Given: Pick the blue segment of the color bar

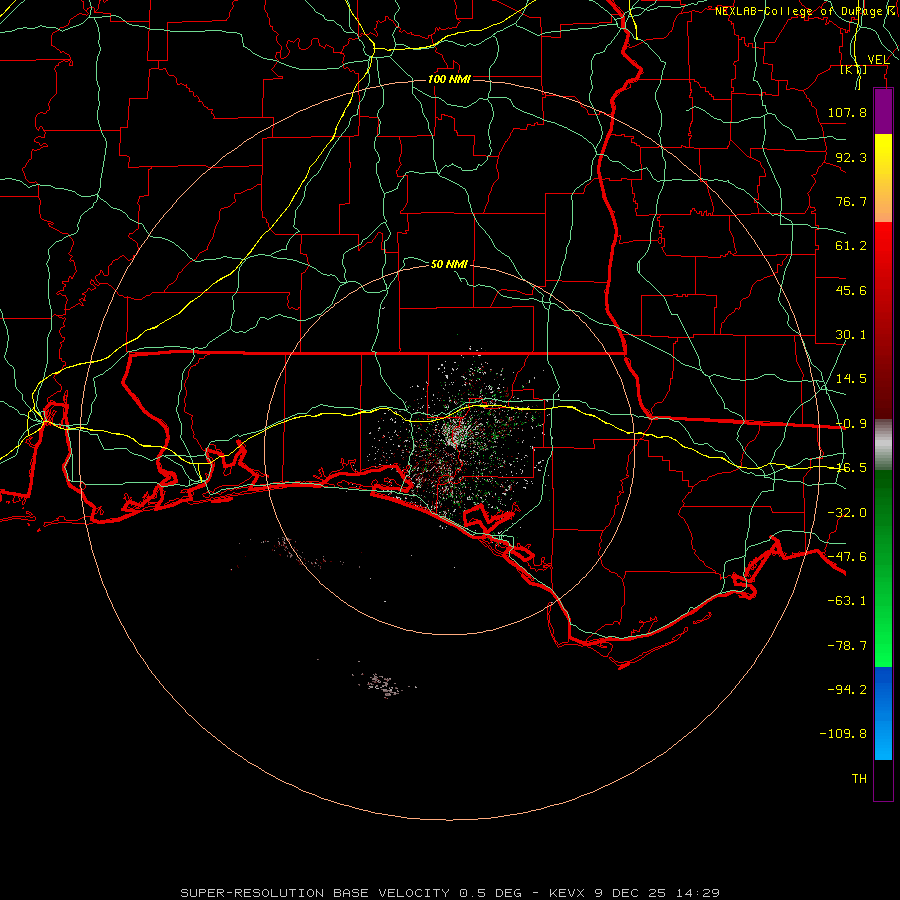Looking at the screenshot, I should 883,713.
